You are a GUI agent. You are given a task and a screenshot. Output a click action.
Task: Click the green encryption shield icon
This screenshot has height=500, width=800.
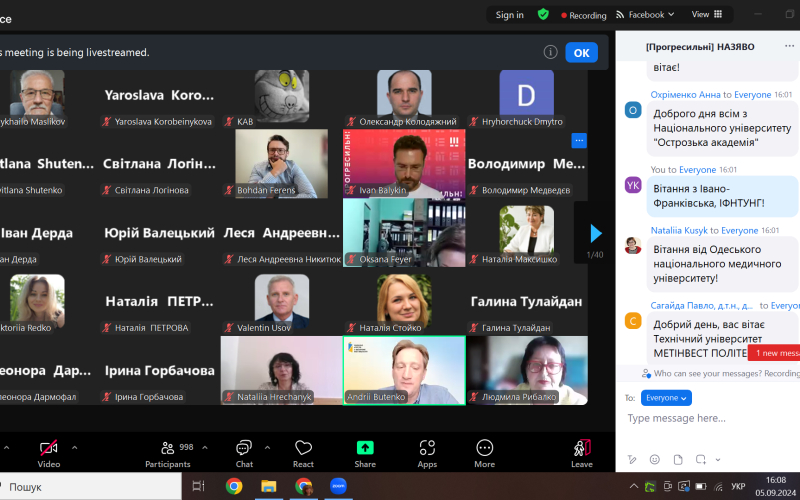pos(543,14)
